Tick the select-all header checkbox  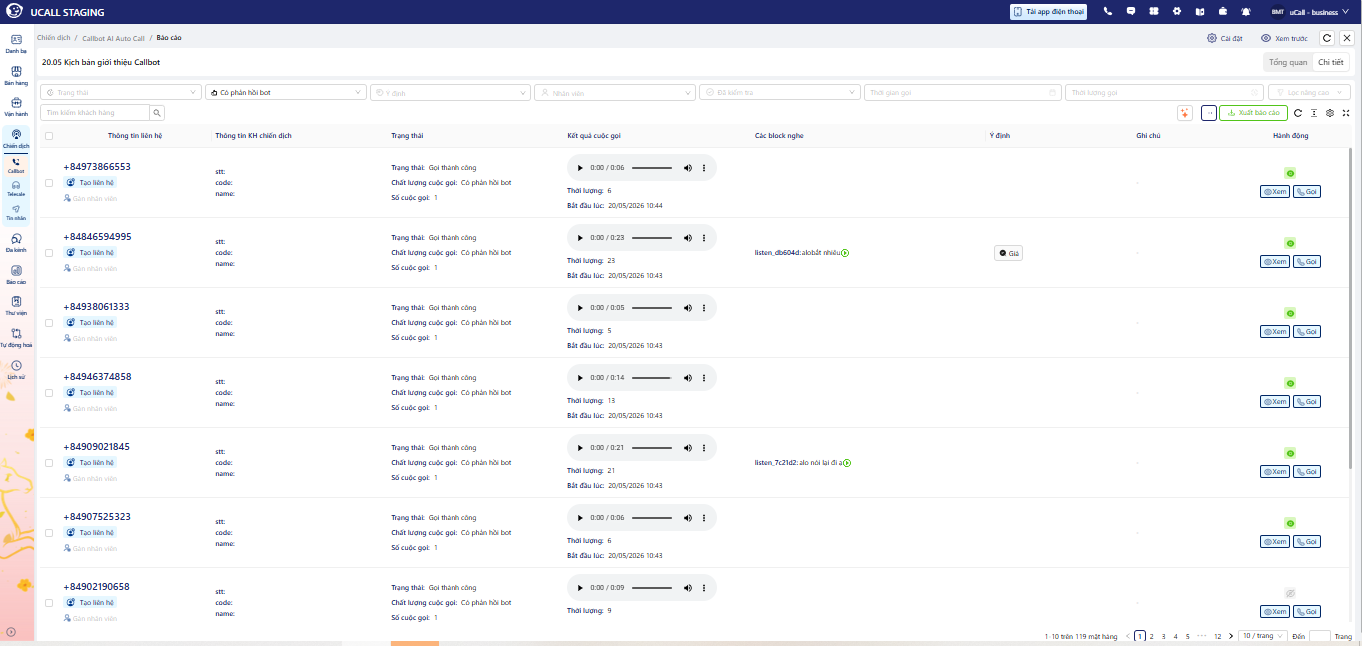point(49,135)
